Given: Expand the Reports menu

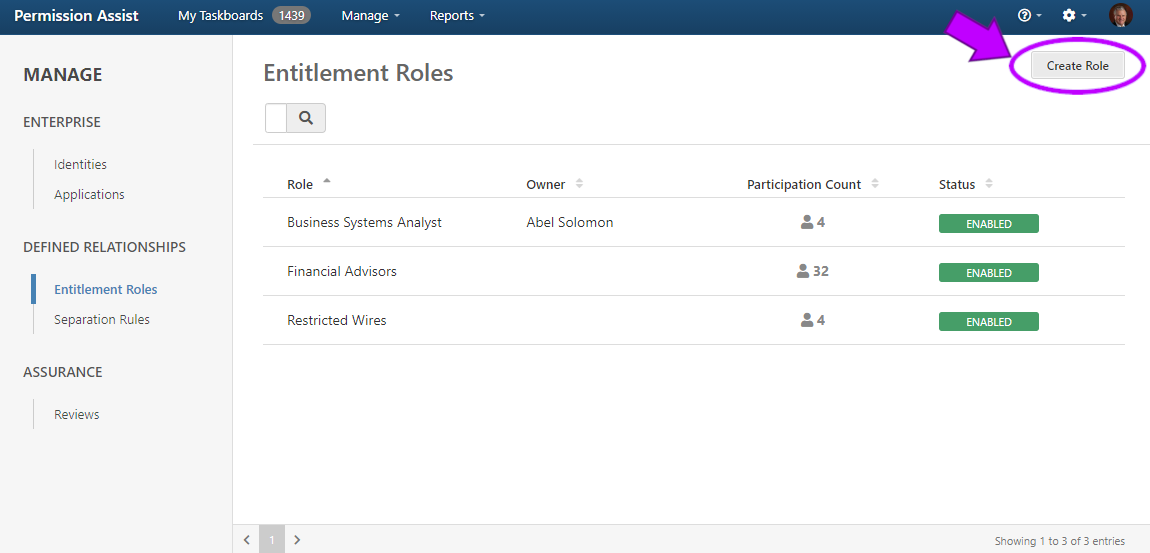Looking at the screenshot, I should [456, 16].
